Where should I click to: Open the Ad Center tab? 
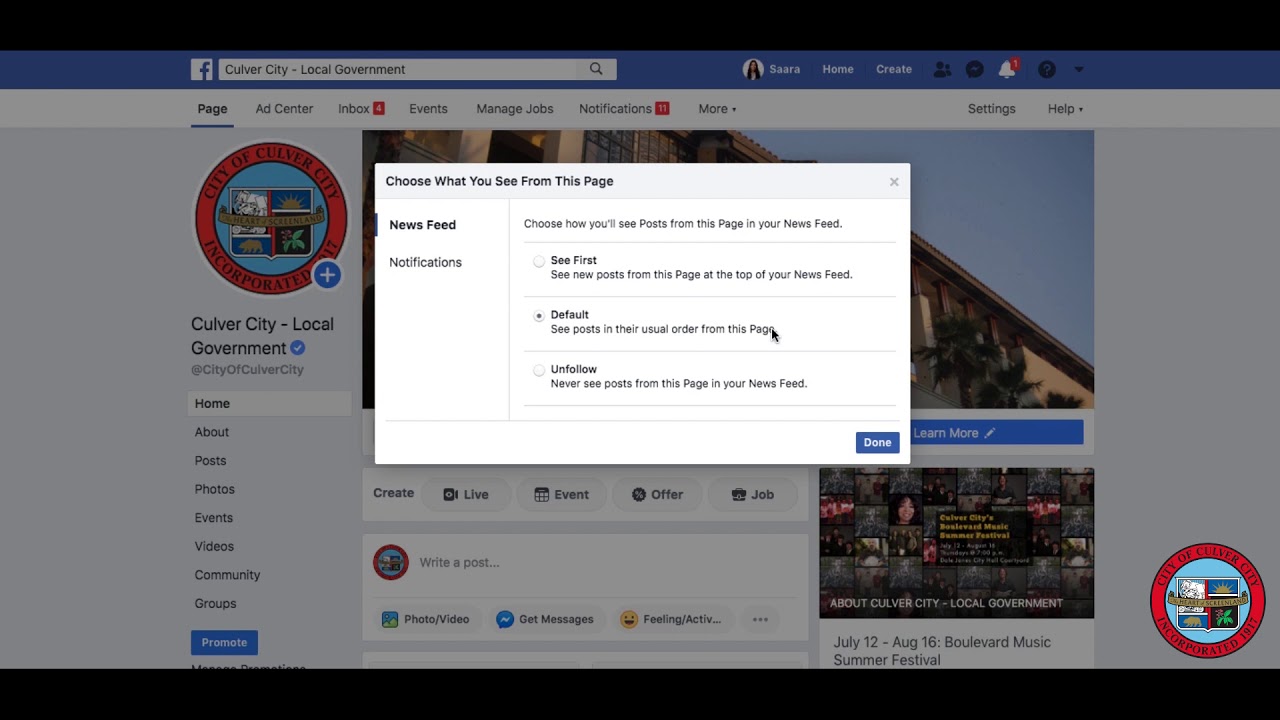[x=284, y=109]
